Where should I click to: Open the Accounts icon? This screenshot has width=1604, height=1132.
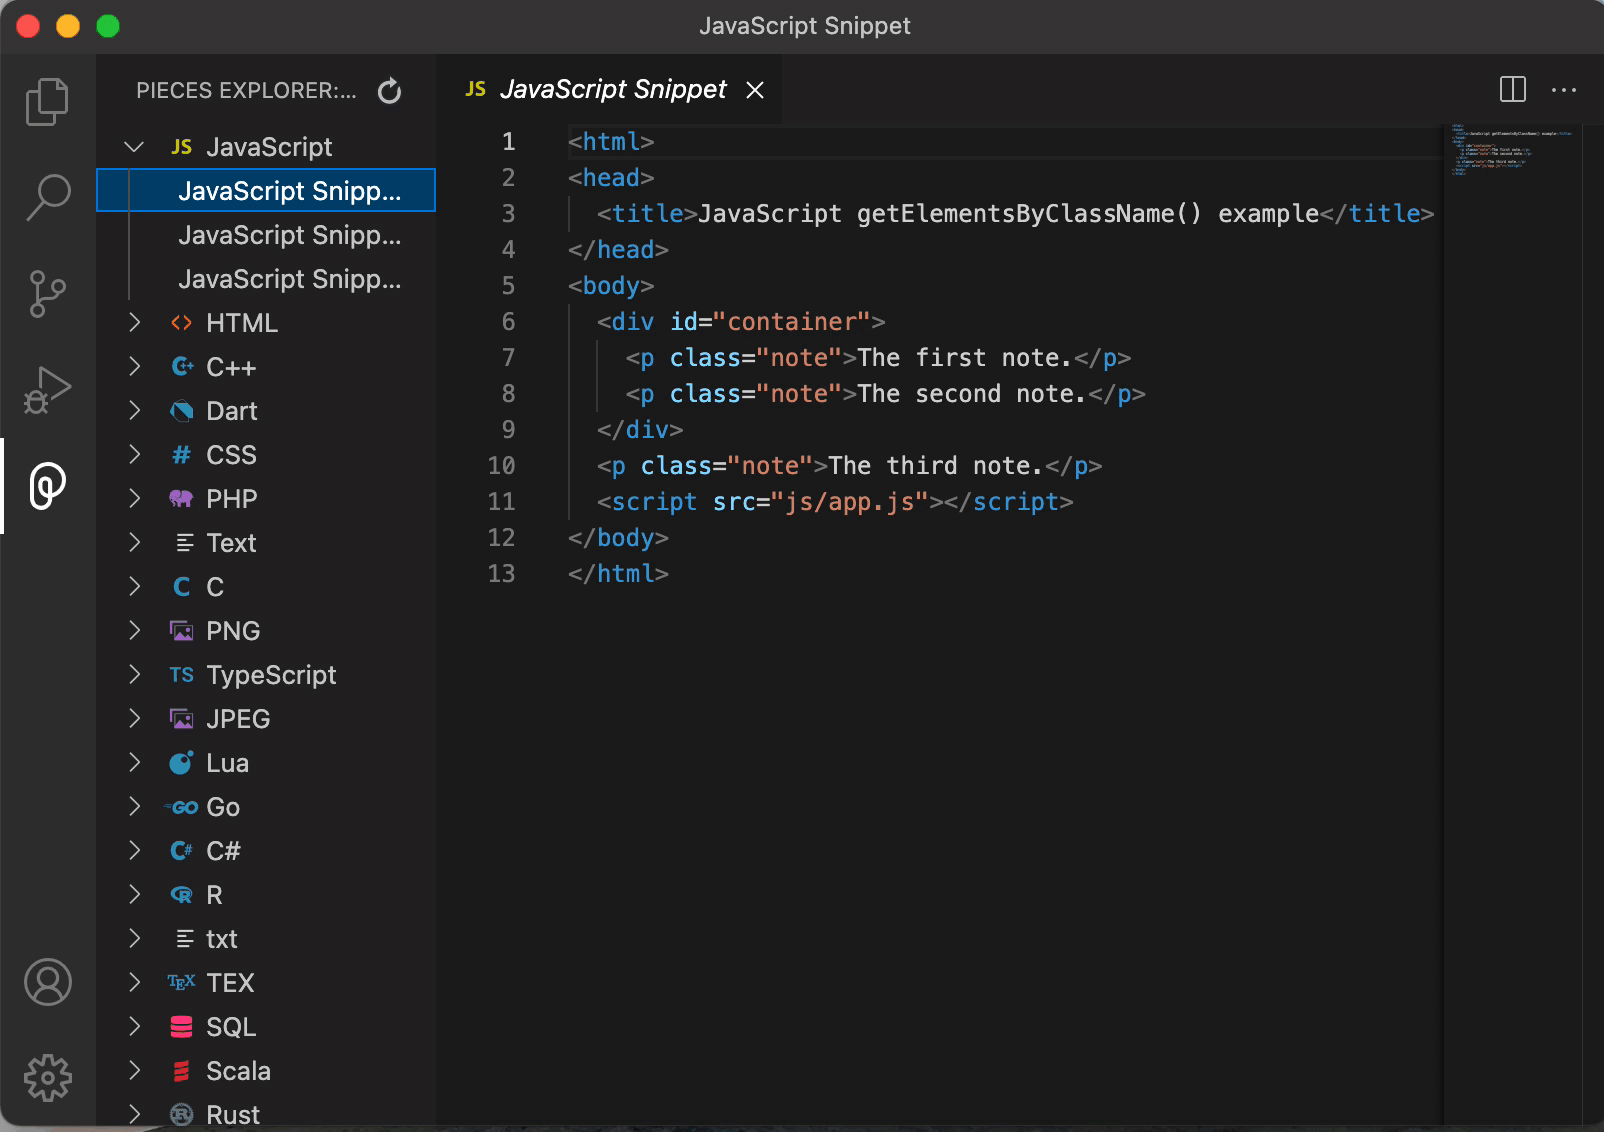(x=47, y=982)
